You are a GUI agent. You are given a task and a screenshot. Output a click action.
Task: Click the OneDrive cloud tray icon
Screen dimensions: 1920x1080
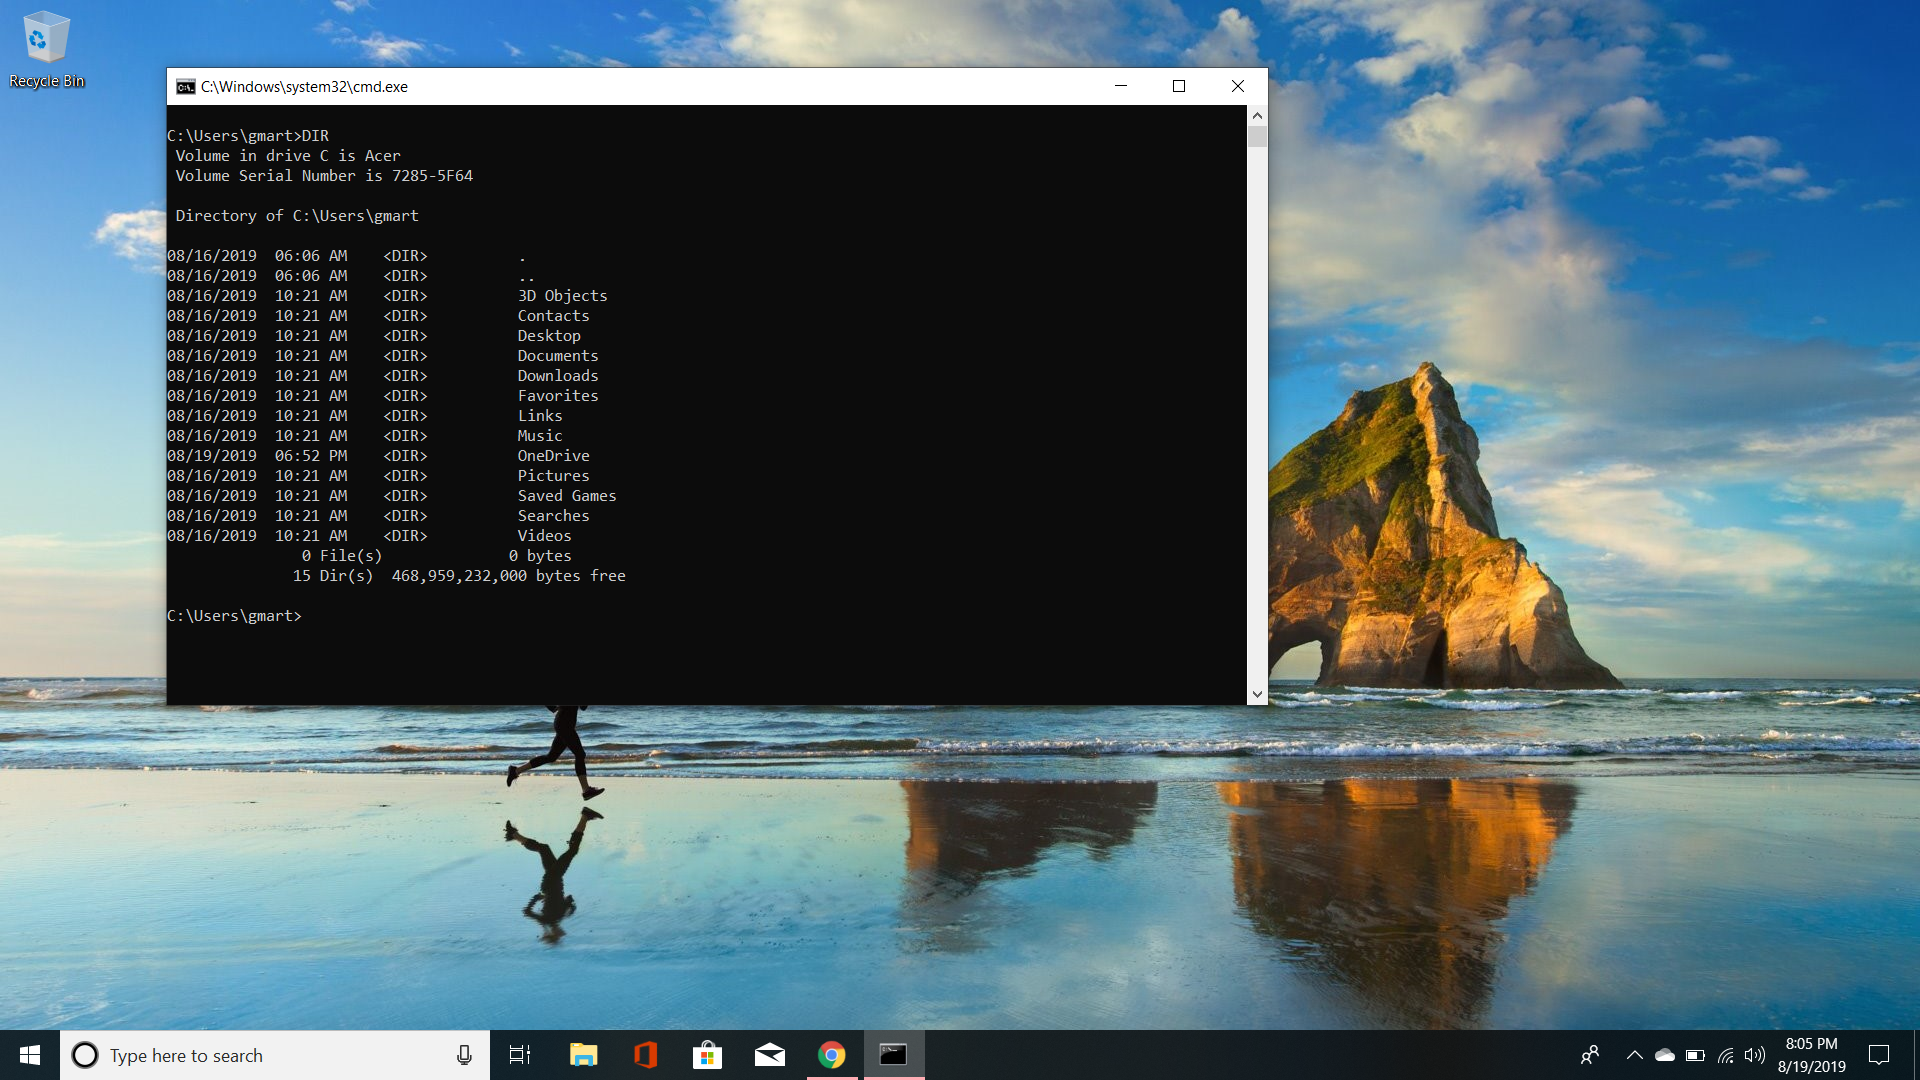pos(1664,1055)
